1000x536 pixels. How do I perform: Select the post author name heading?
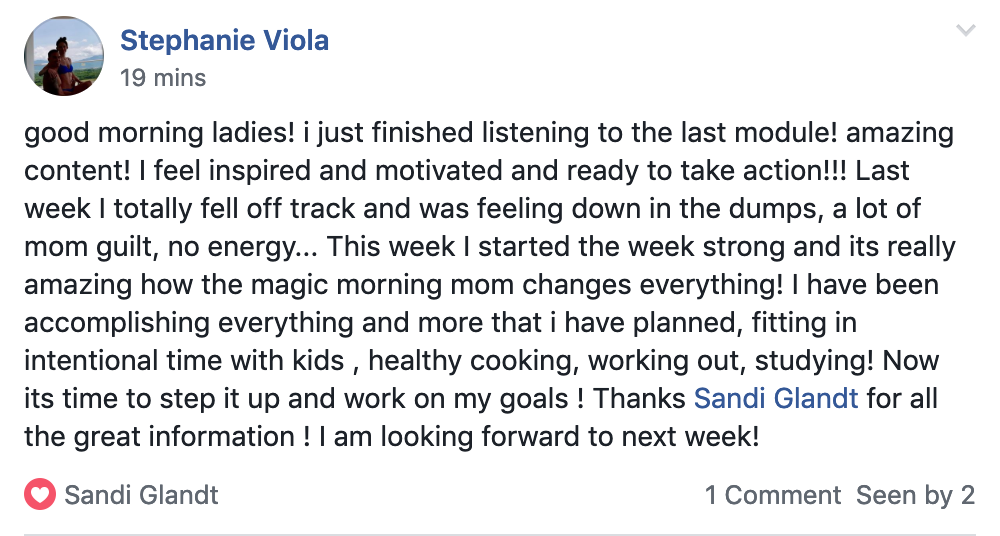click(224, 41)
